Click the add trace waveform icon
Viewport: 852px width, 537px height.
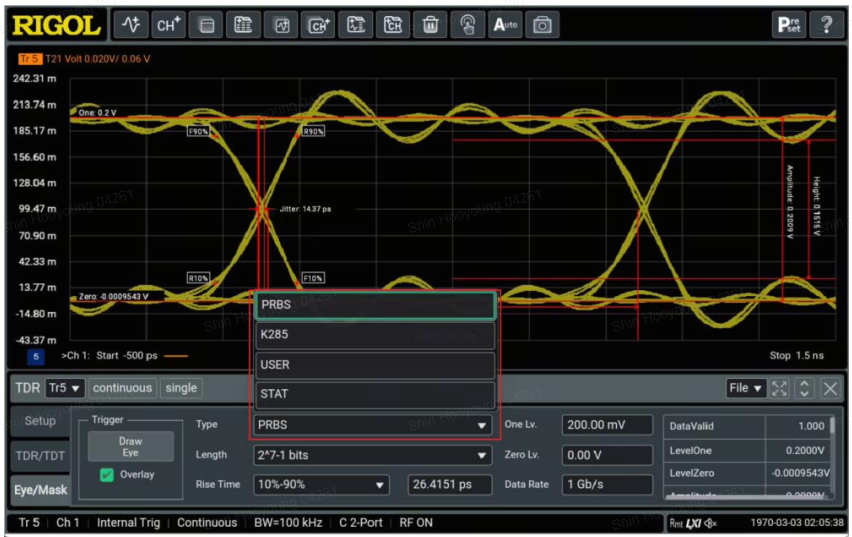pos(130,25)
